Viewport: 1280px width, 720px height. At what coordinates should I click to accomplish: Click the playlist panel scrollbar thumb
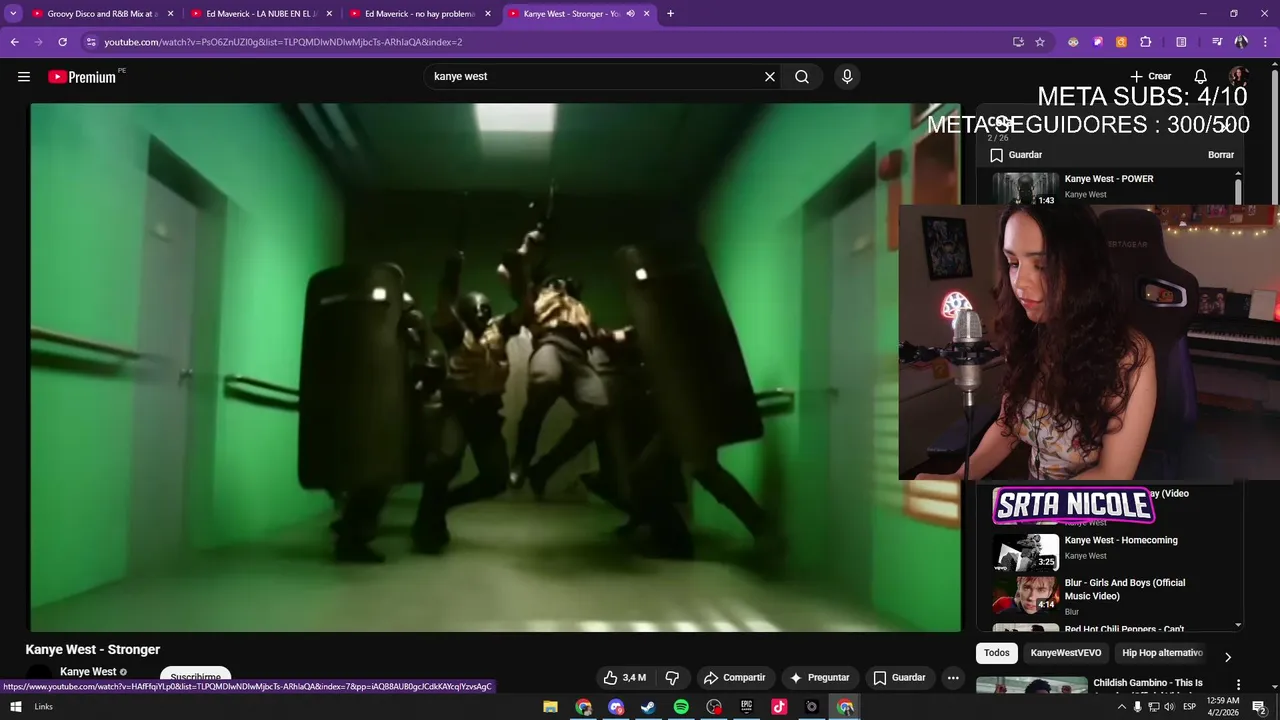click(1238, 192)
